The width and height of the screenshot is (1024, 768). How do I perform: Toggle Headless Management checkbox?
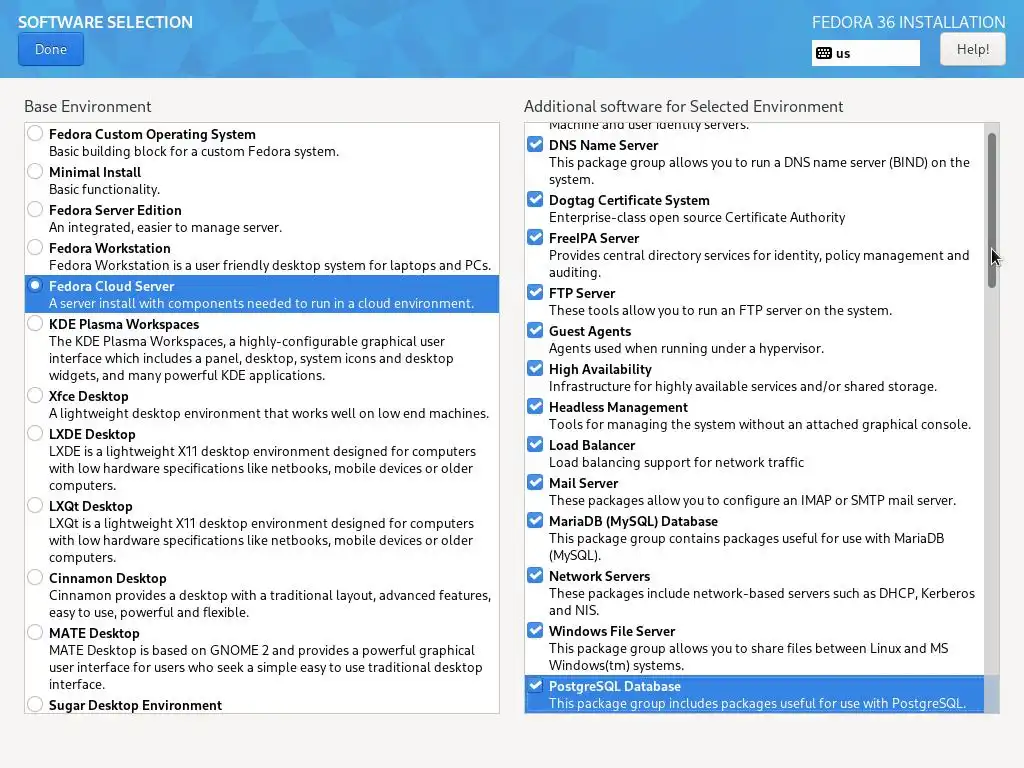point(535,406)
